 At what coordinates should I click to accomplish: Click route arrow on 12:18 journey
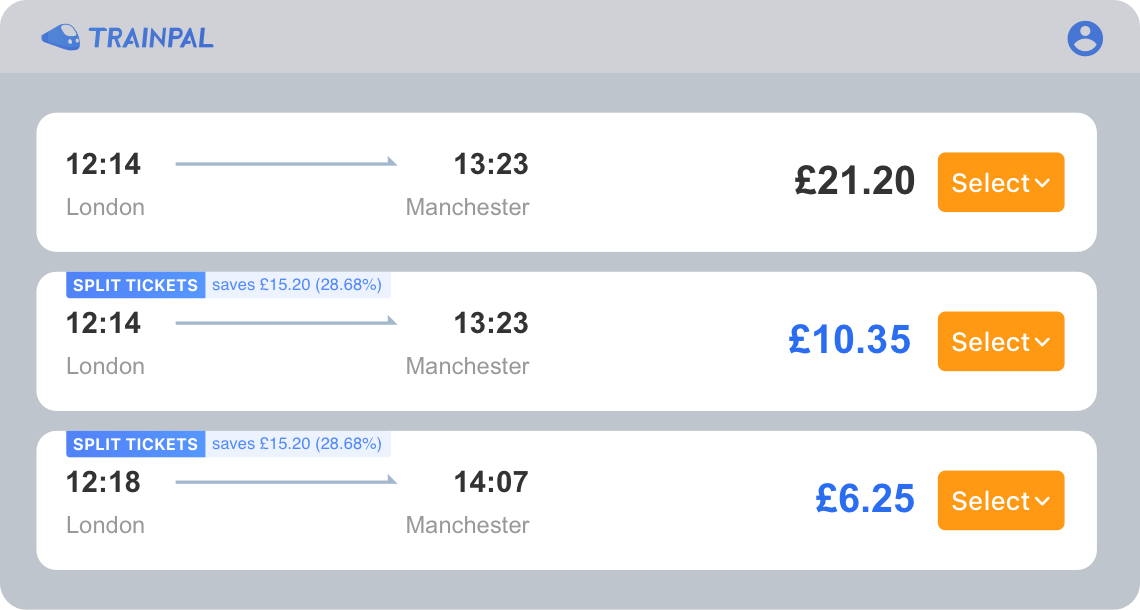click(286, 482)
